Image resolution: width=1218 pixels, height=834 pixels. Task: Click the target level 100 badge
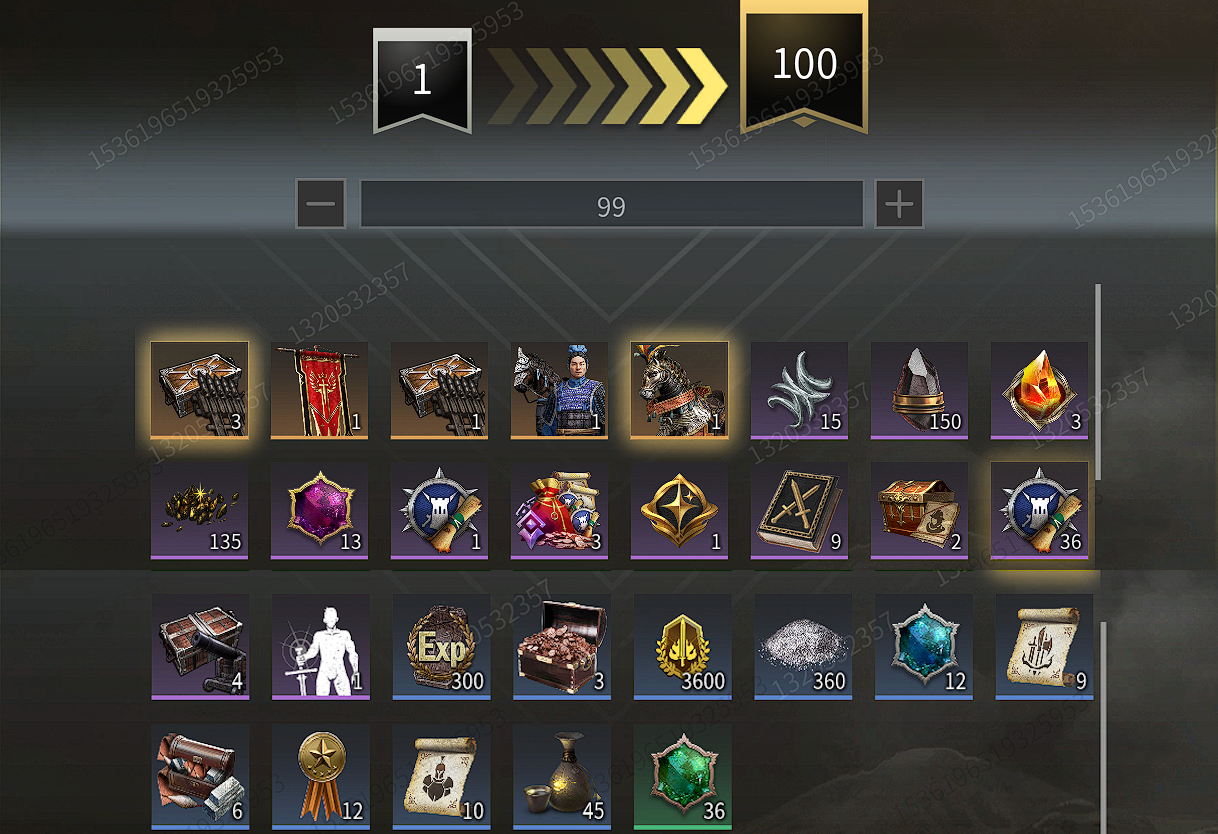804,66
